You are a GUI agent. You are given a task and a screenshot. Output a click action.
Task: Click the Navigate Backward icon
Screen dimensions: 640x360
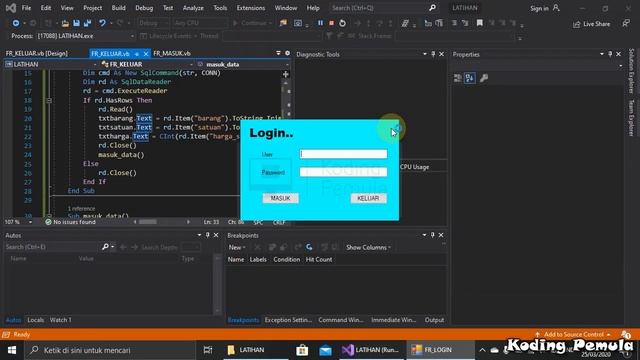[x=16, y=23]
